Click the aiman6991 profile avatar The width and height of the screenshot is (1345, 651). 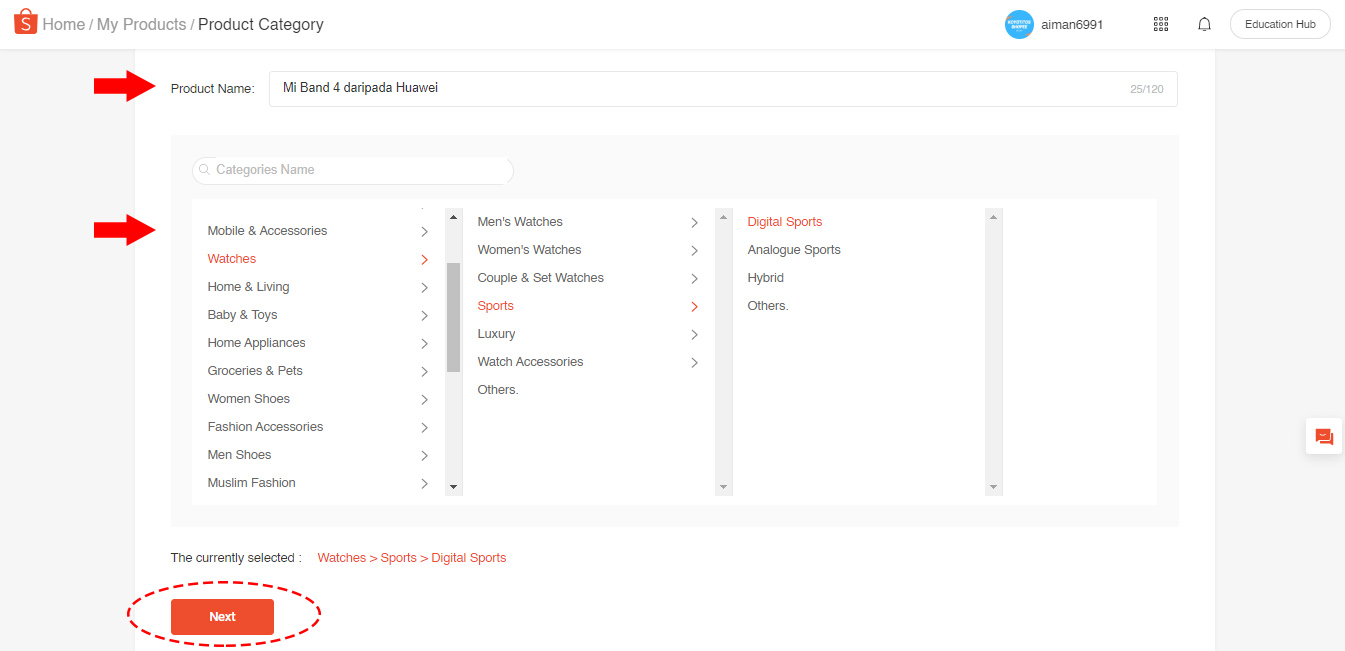click(1019, 24)
